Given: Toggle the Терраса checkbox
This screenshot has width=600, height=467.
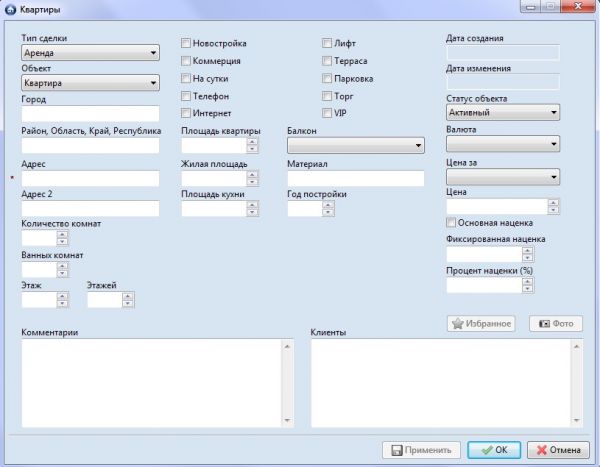Looking at the screenshot, I should (327, 60).
